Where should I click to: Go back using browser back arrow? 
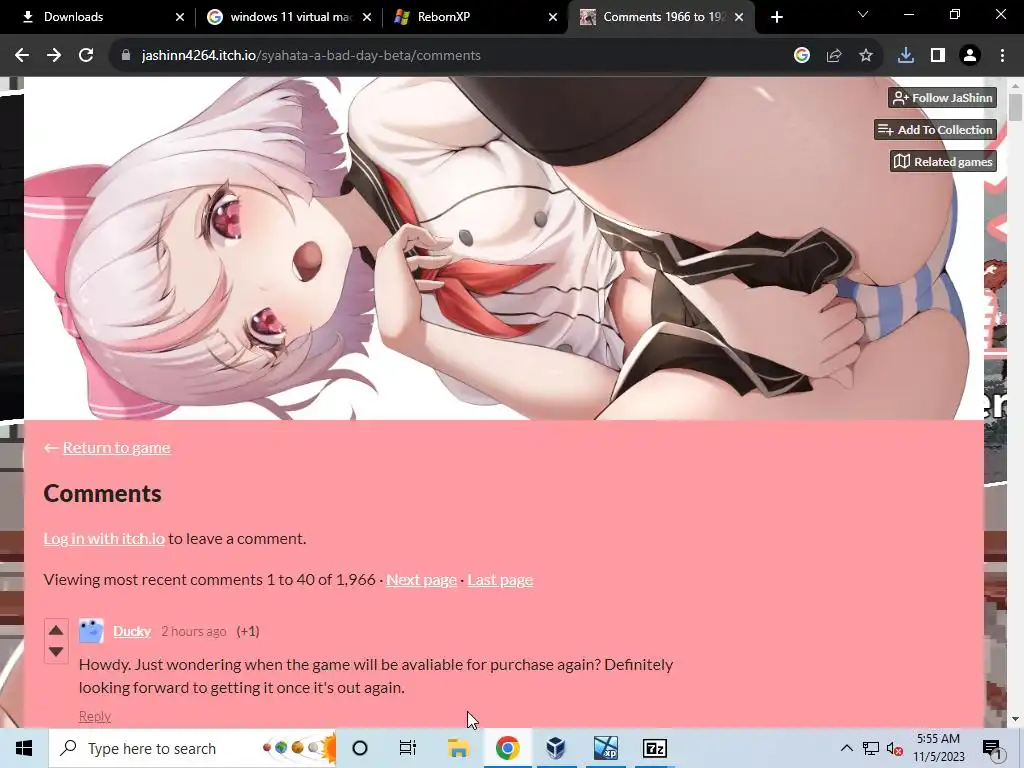(22, 56)
